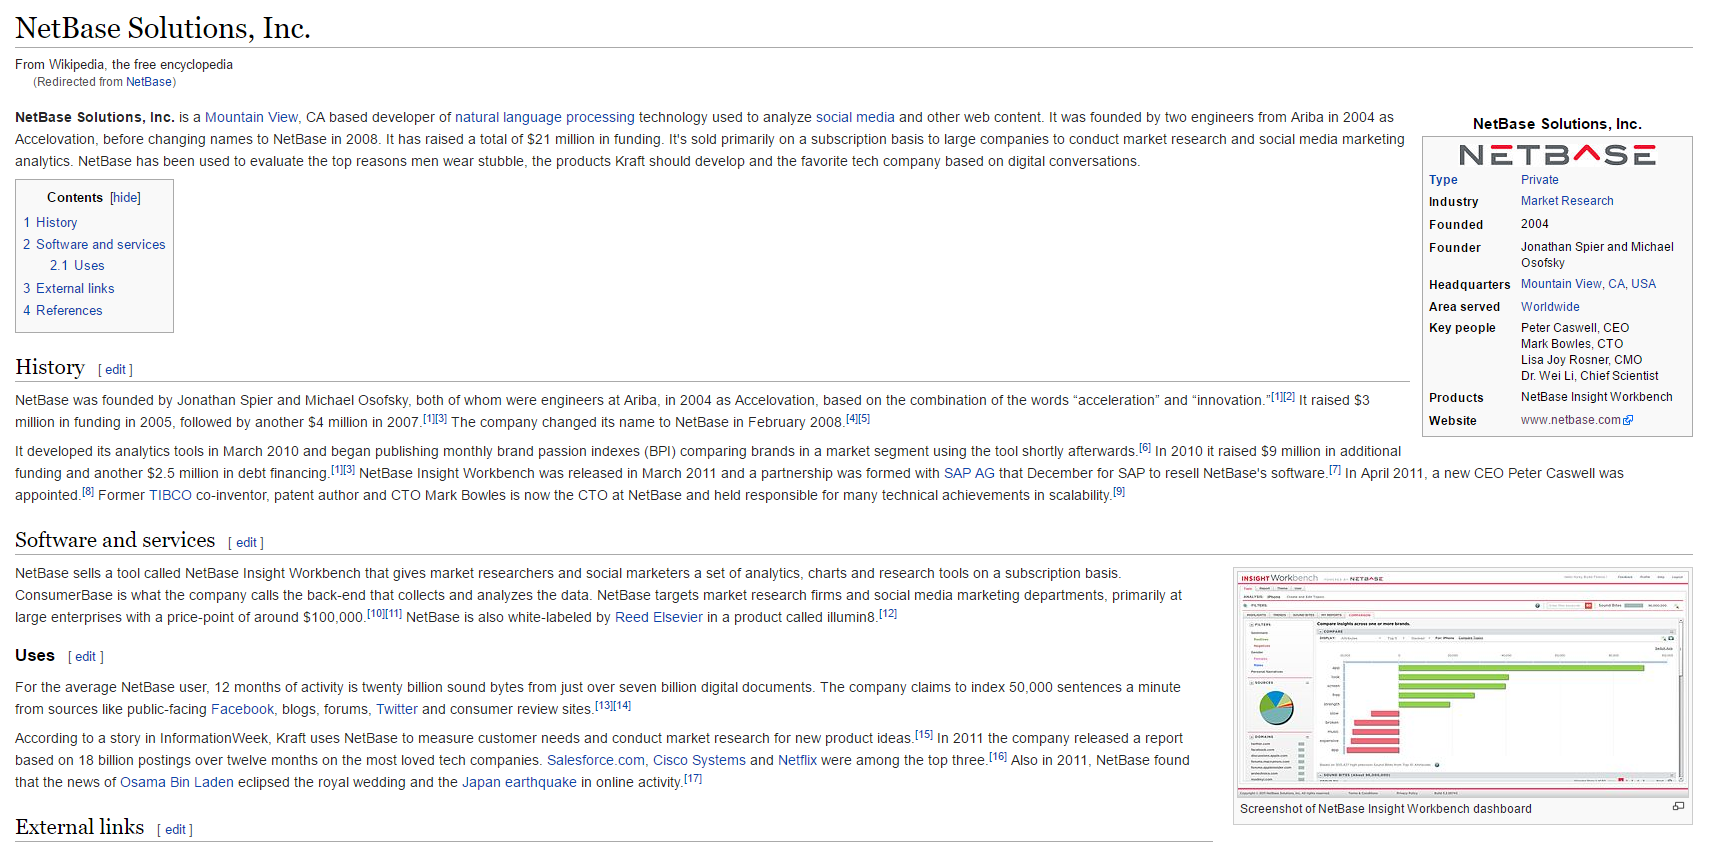Follow the NetBase redirect link
This screenshot has width=1715, height=853.
pos(149,82)
